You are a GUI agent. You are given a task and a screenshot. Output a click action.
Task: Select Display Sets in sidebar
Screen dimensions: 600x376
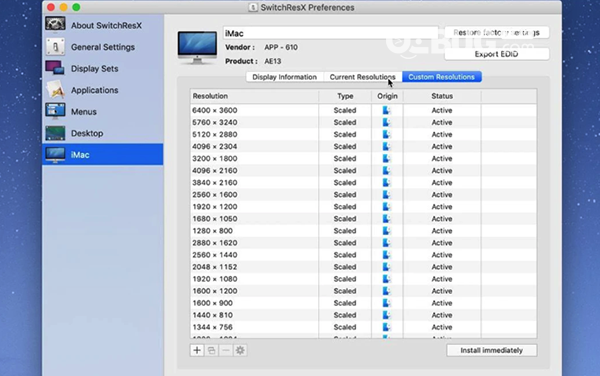103,68
